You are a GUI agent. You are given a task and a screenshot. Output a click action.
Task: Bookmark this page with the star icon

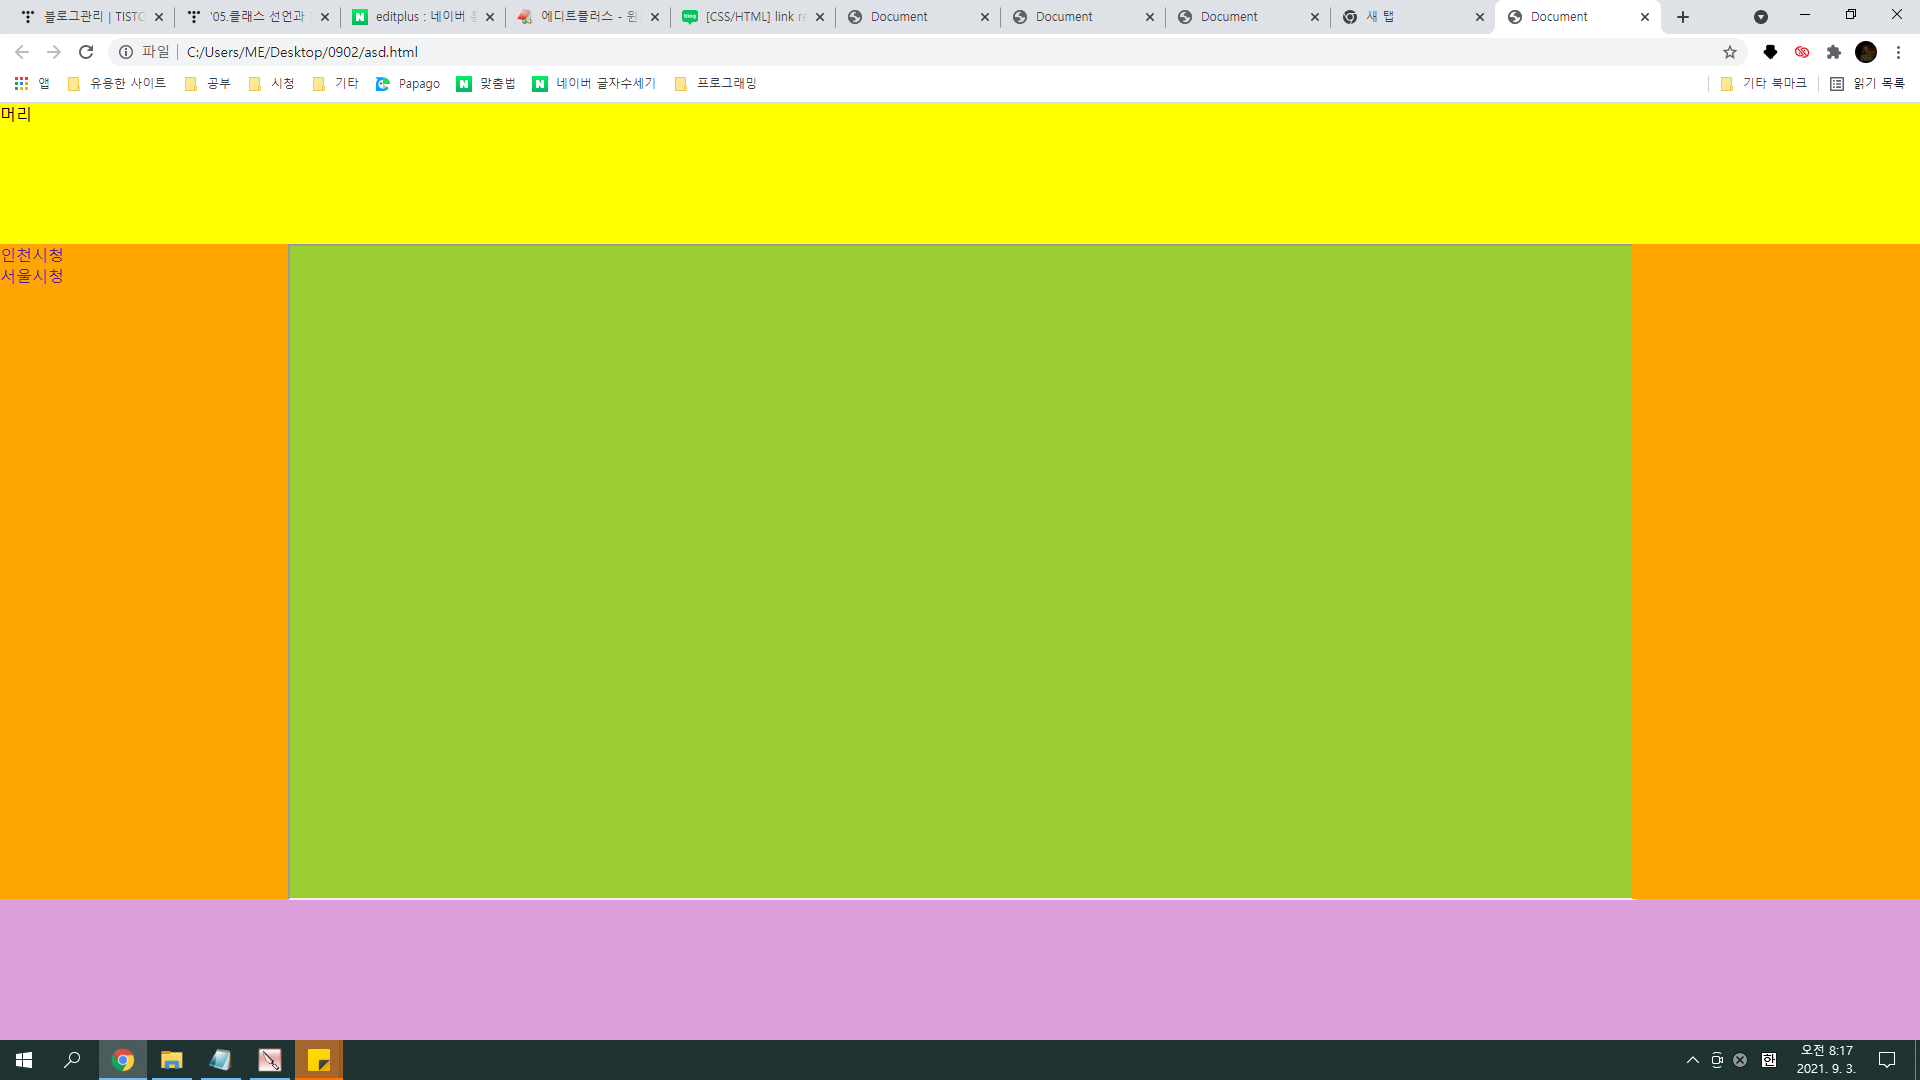pos(1730,52)
